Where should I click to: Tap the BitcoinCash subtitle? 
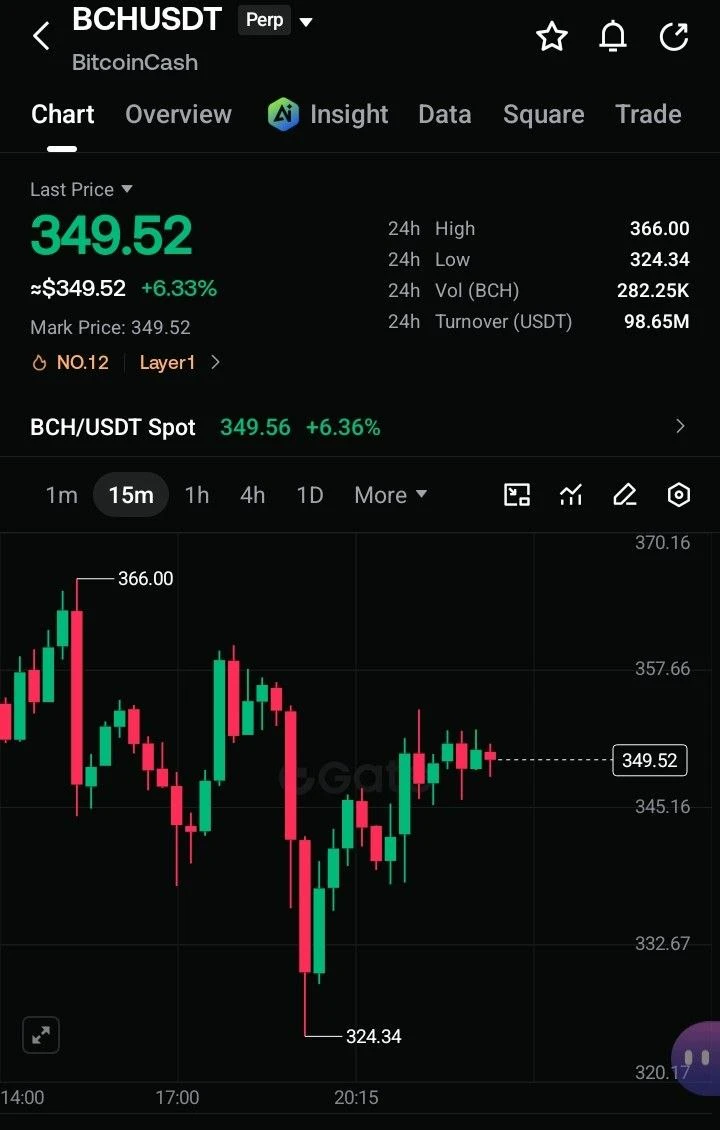click(135, 62)
